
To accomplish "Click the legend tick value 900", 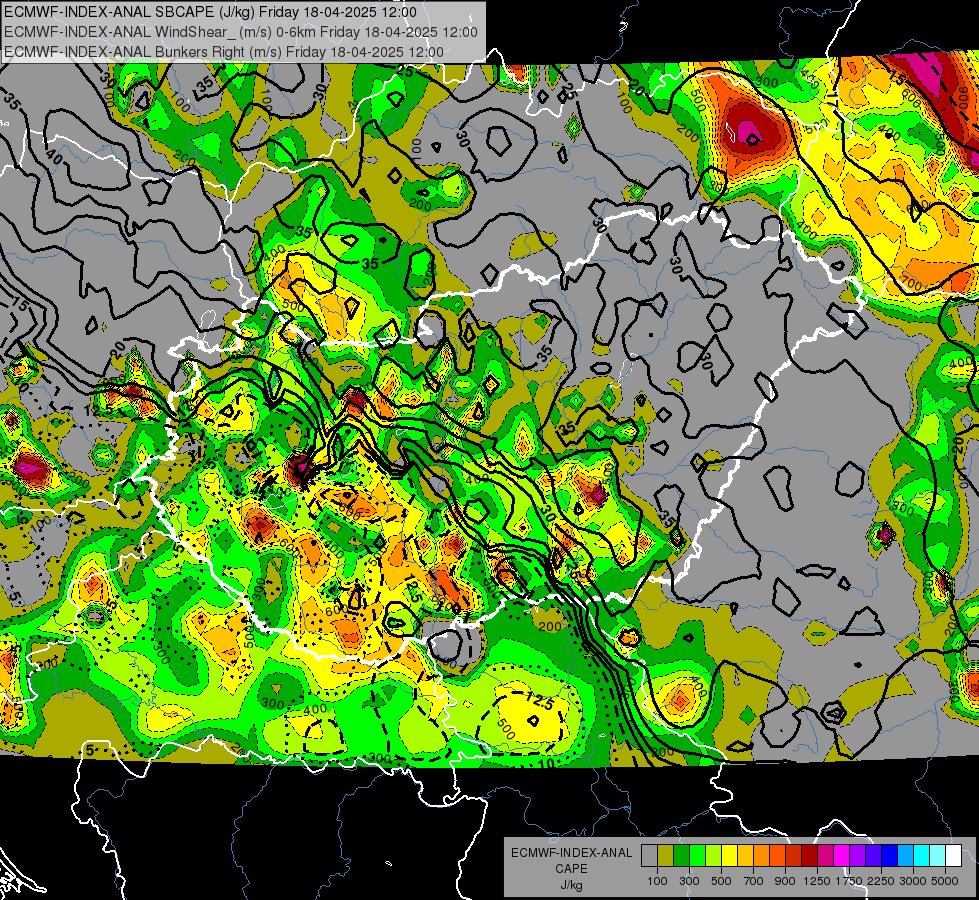I will tap(785, 881).
